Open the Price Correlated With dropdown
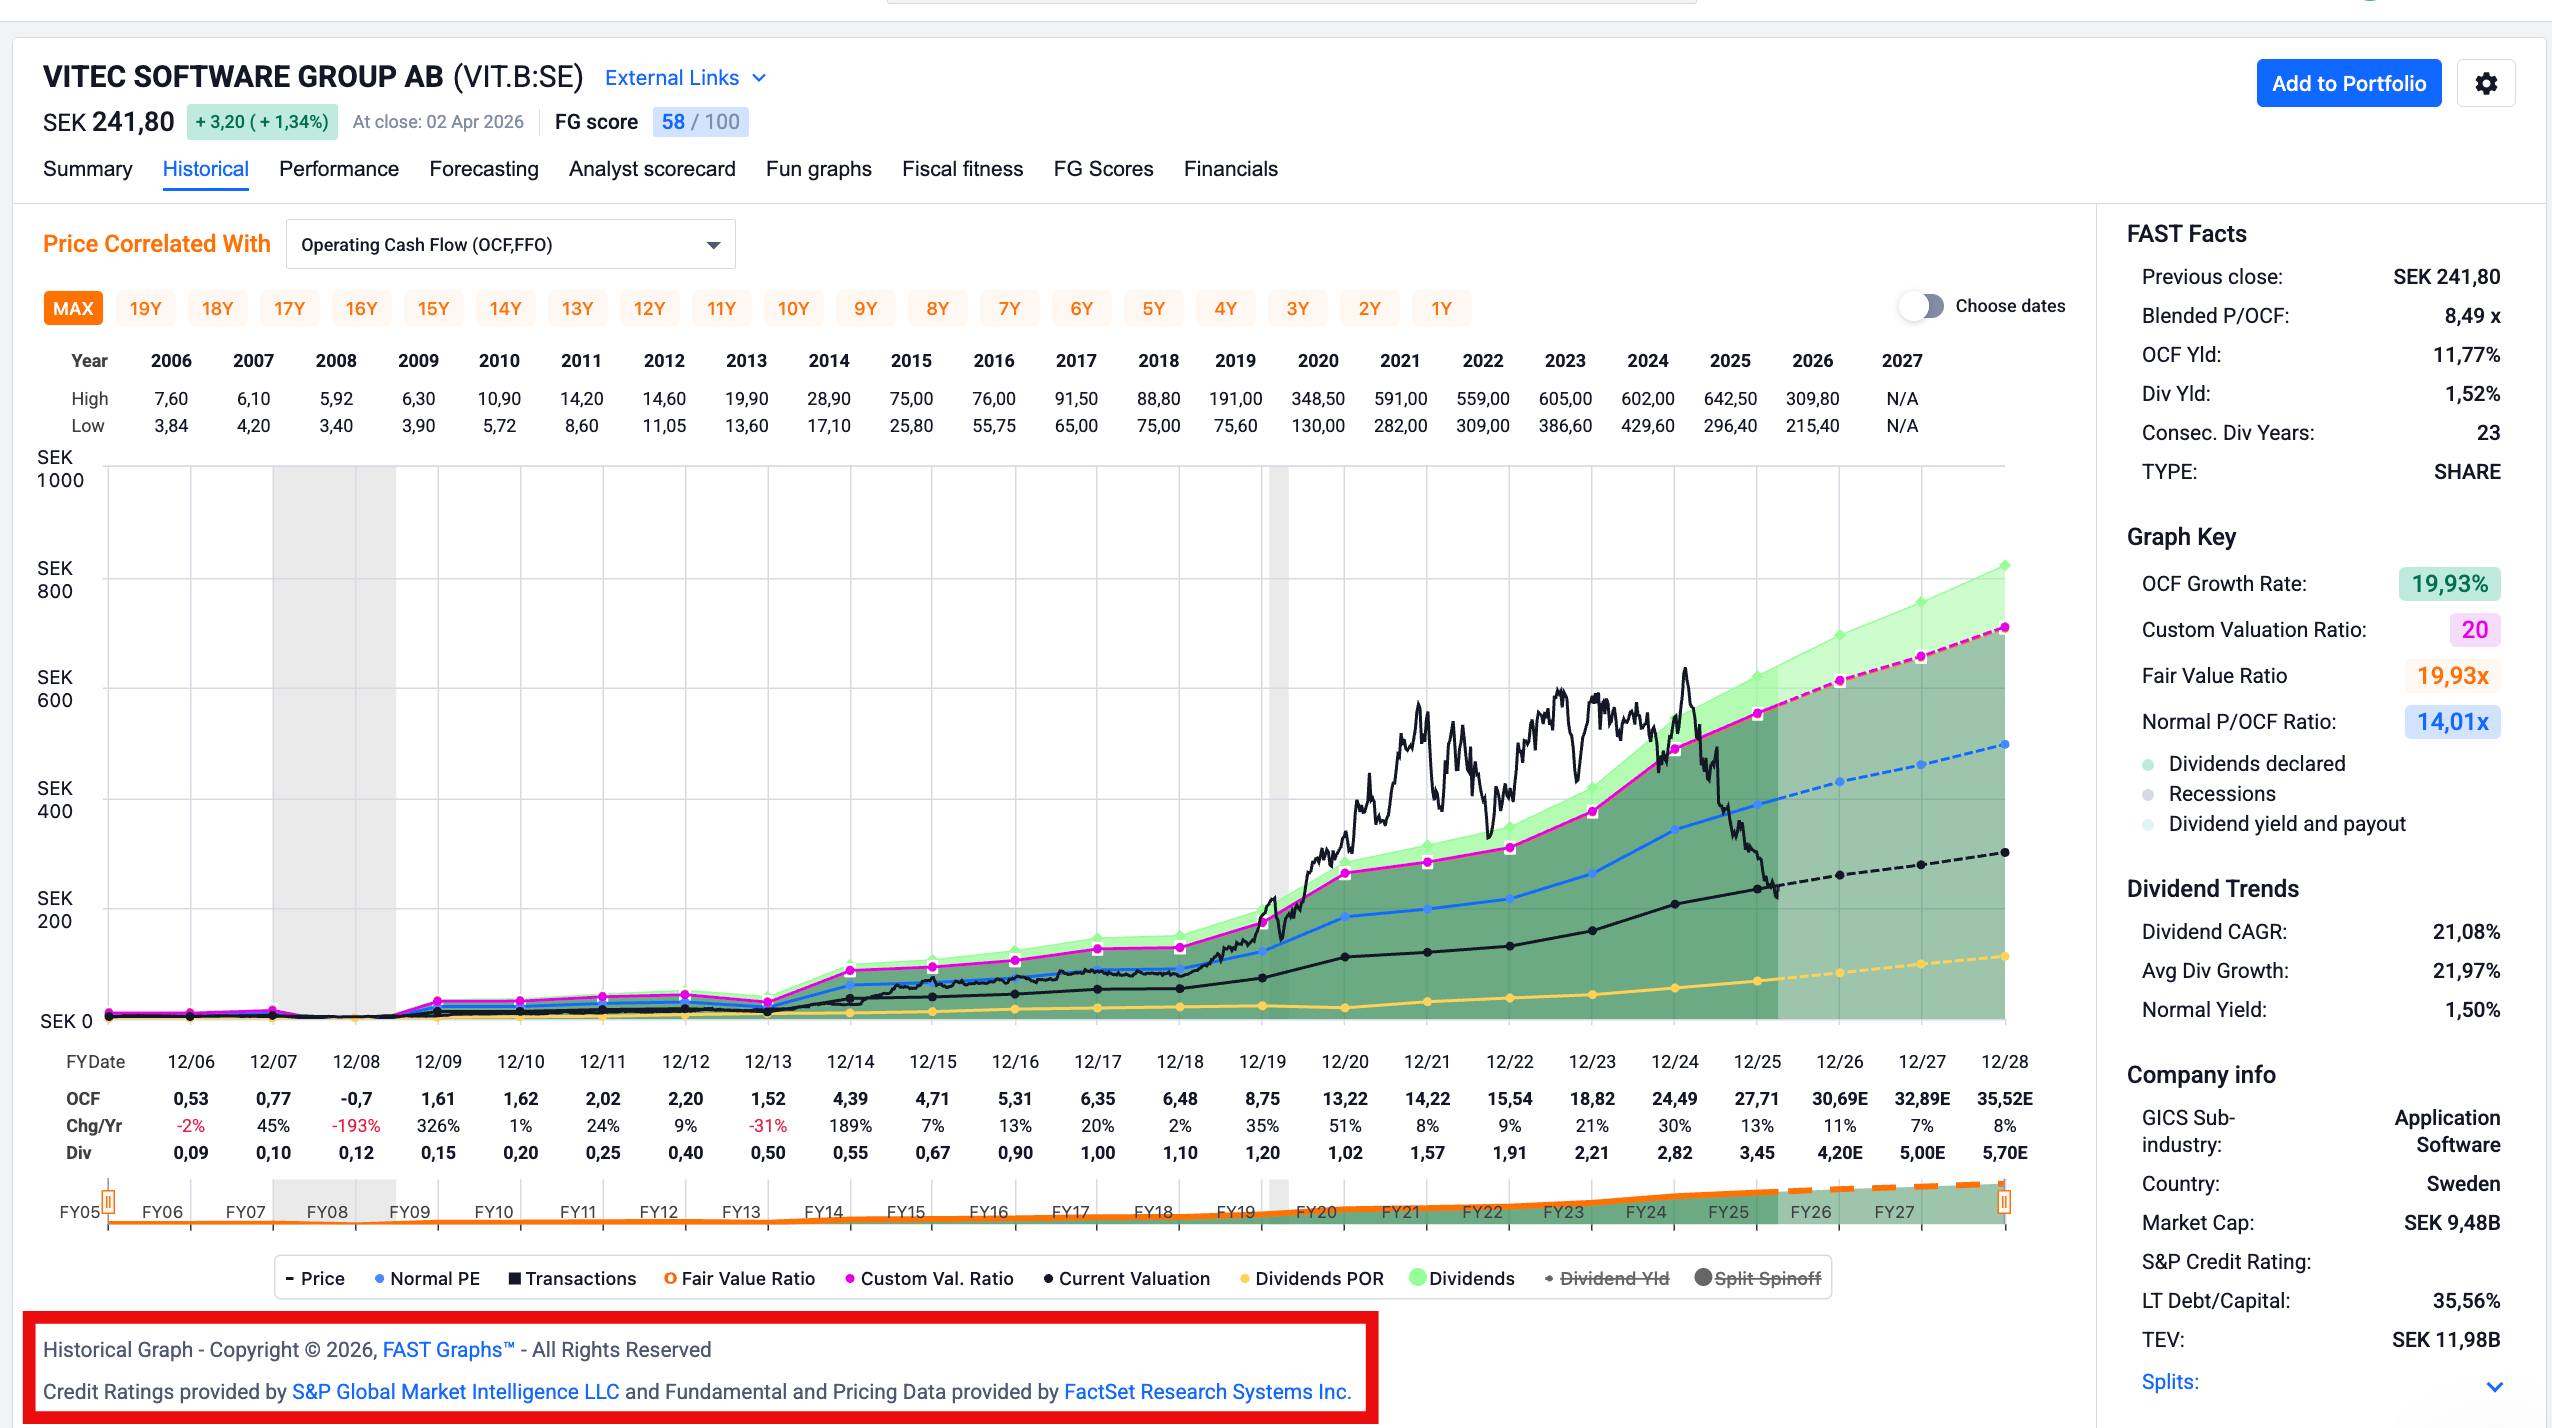The height and width of the screenshot is (1428, 2552). pos(510,245)
